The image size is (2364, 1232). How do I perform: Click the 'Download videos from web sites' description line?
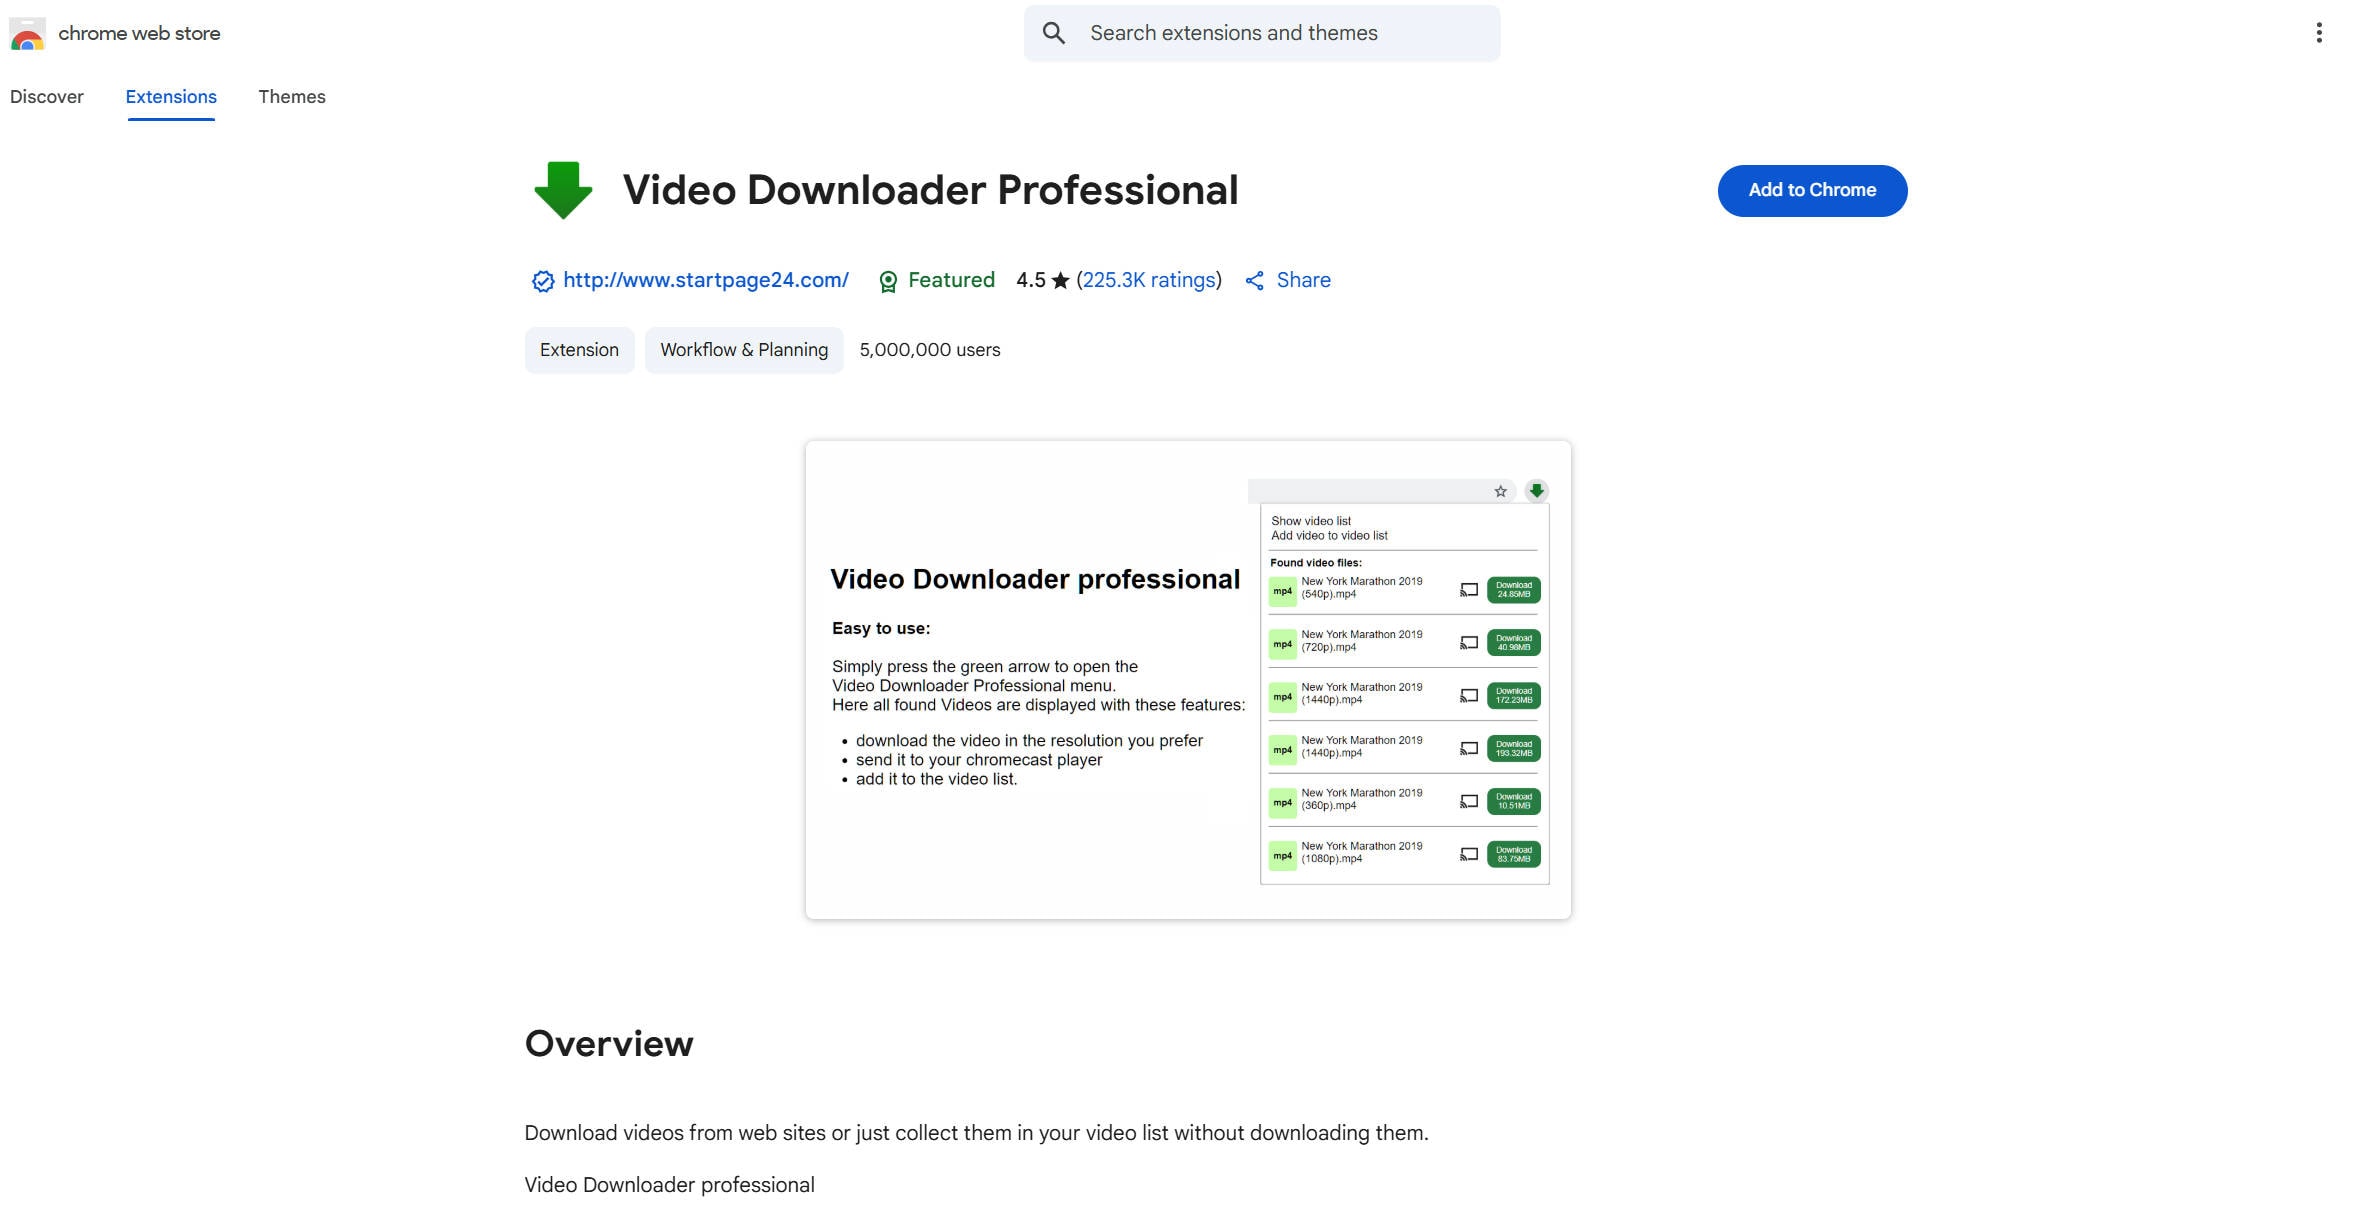coord(976,1133)
